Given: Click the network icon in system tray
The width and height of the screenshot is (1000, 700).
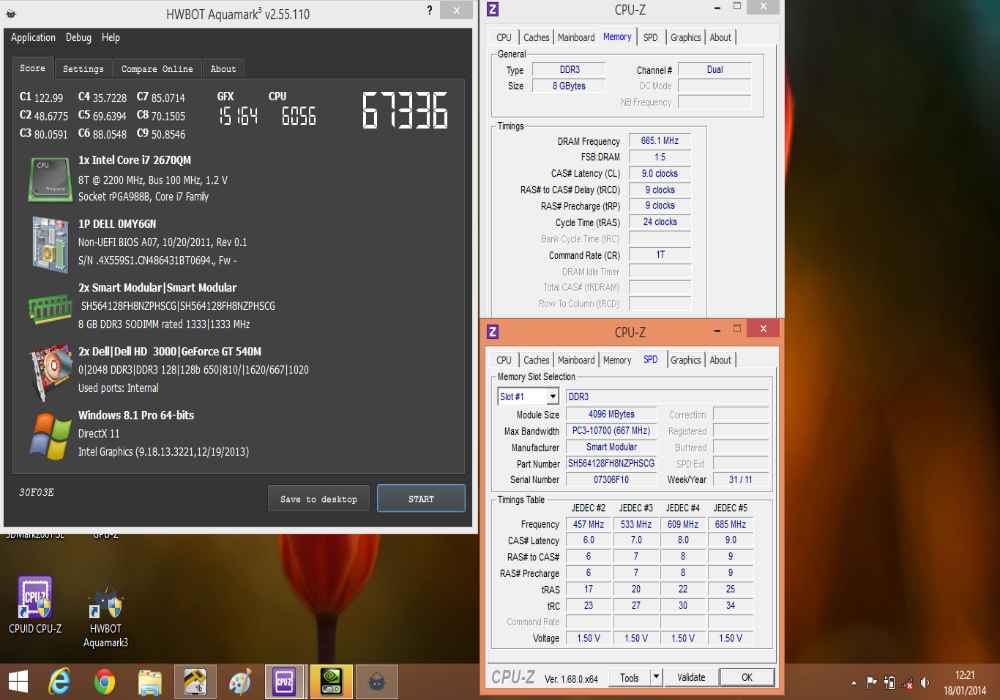Looking at the screenshot, I should pyautogui.click(x=907, y=683).
